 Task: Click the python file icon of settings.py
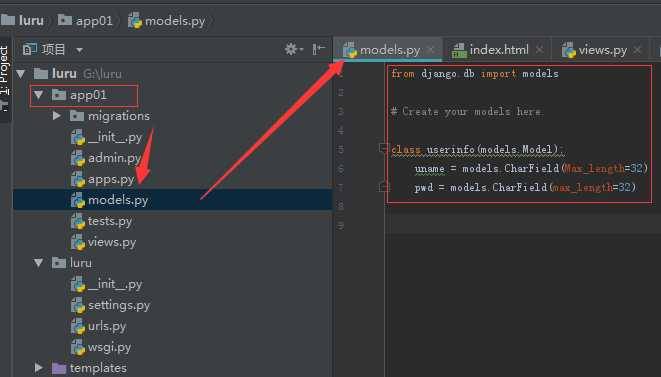click(x=78, y=305)
